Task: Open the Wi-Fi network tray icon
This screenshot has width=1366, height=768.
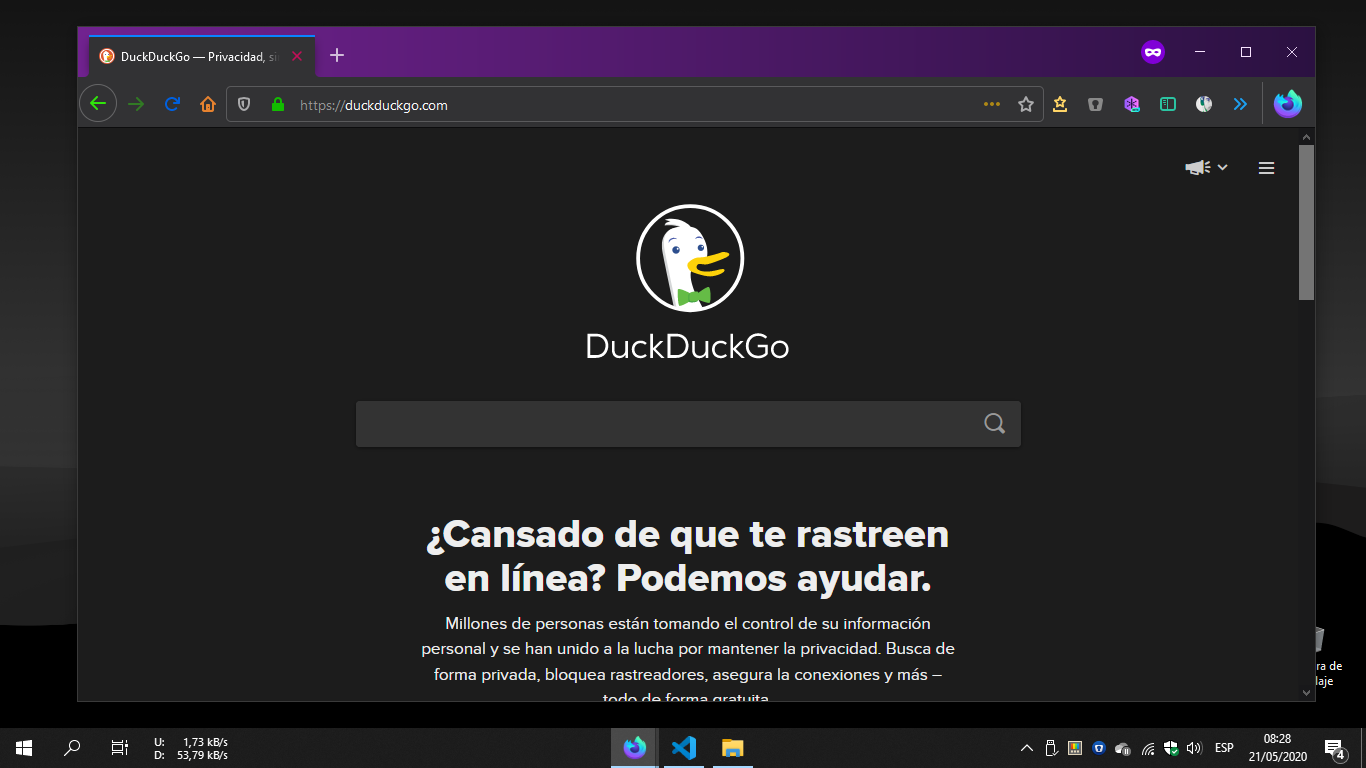Action: click(1148, 748)
